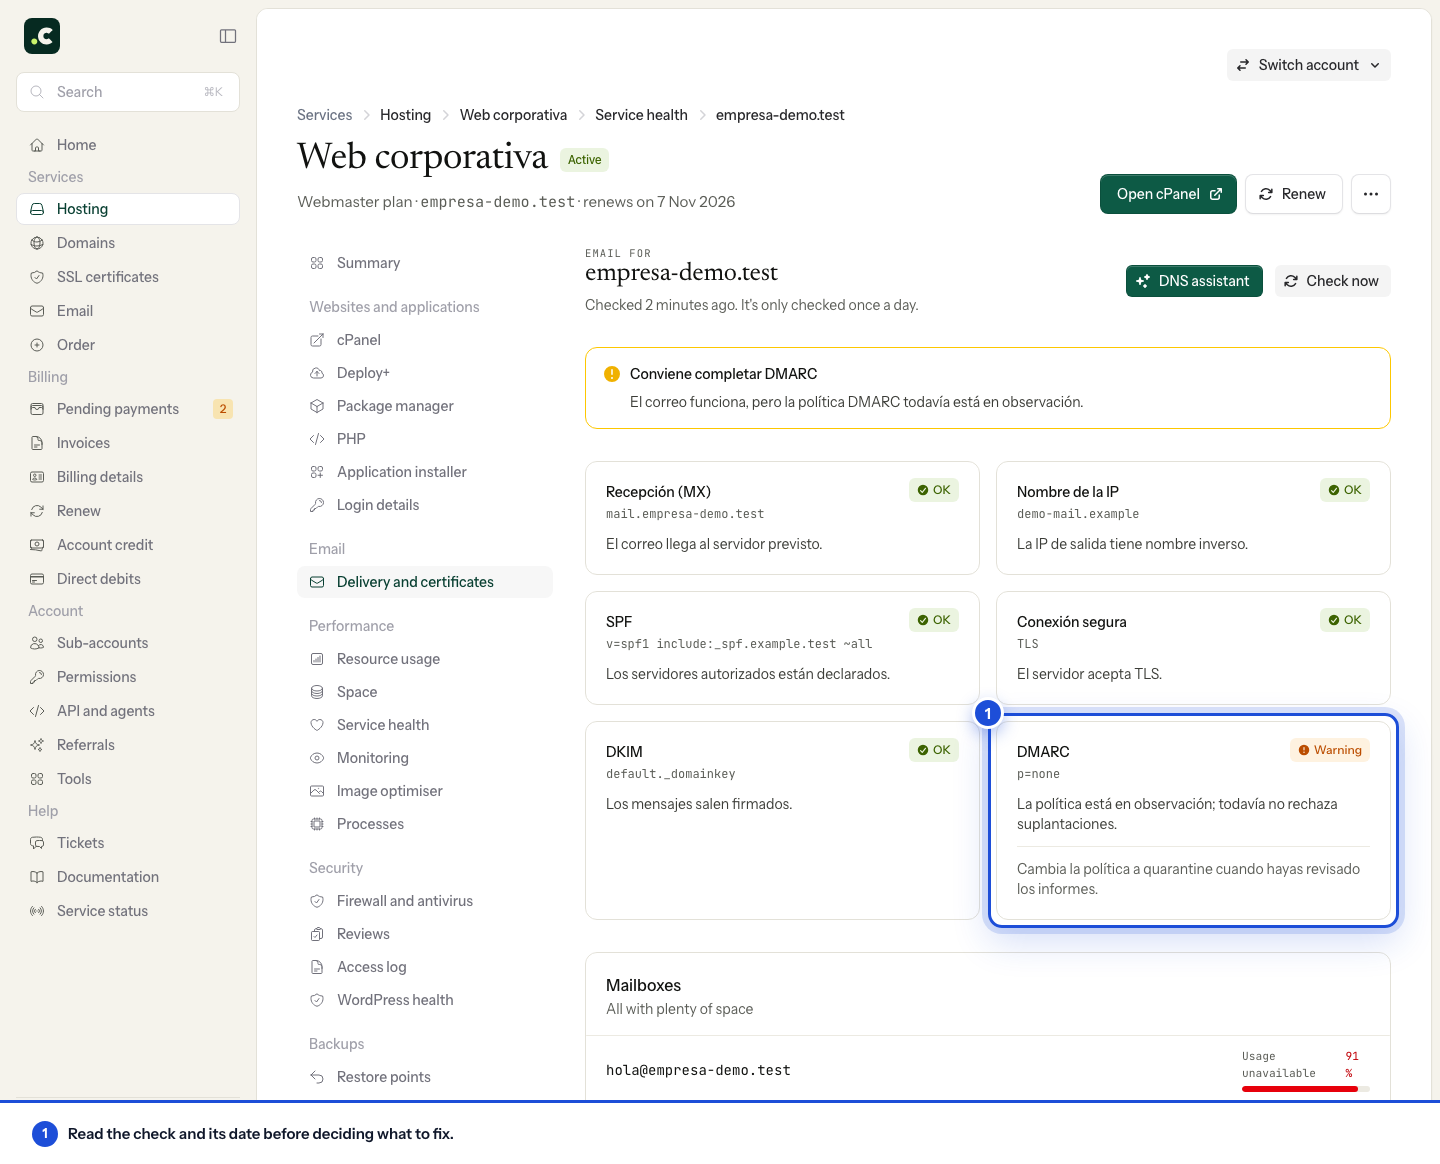
Task: Click the Summary grid icon
Action: 317,263
